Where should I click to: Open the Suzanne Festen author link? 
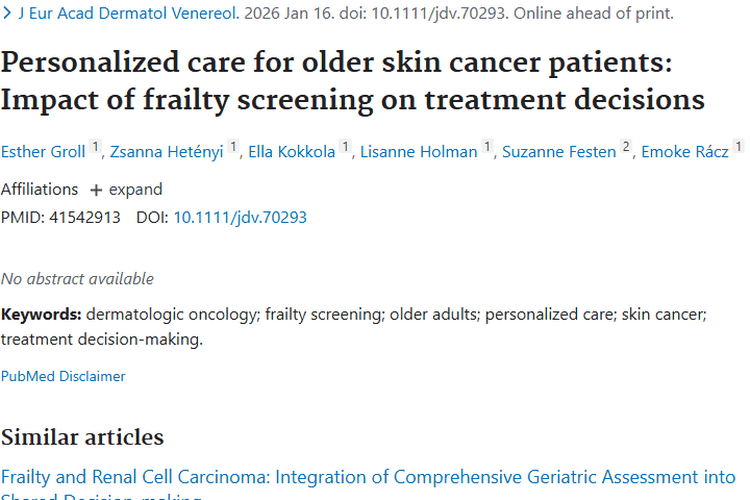tap(558, 152)
